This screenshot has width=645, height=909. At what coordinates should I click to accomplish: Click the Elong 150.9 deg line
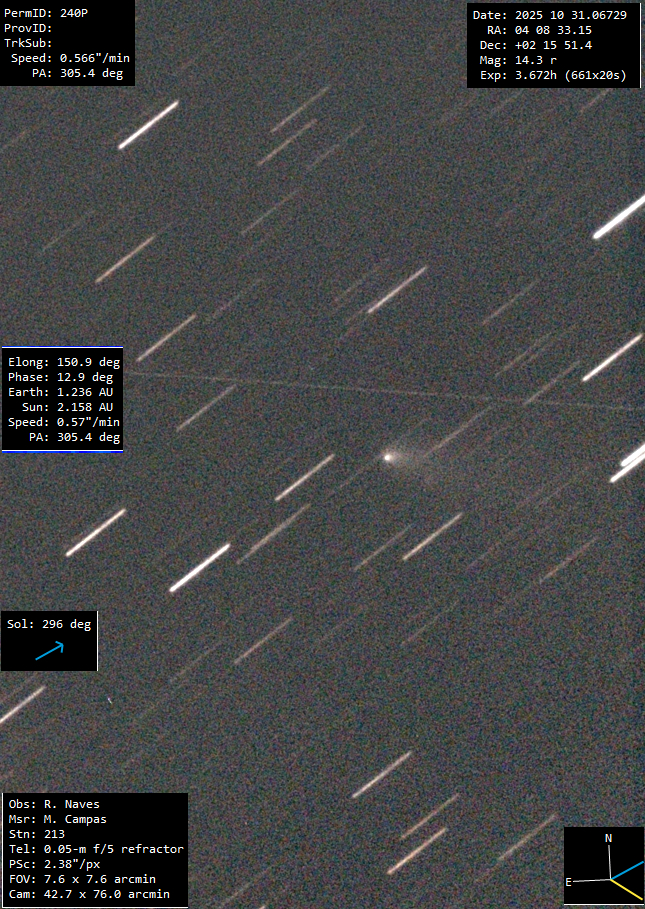coord(63,362)
